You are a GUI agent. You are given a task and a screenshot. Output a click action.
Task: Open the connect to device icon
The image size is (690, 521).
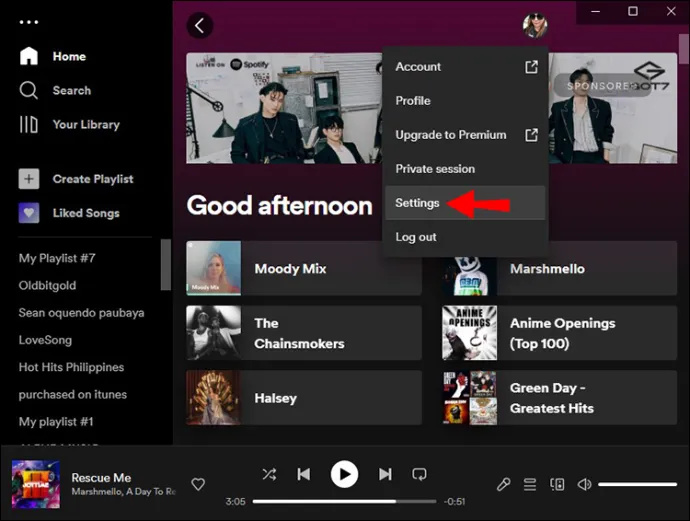point(557,484)
